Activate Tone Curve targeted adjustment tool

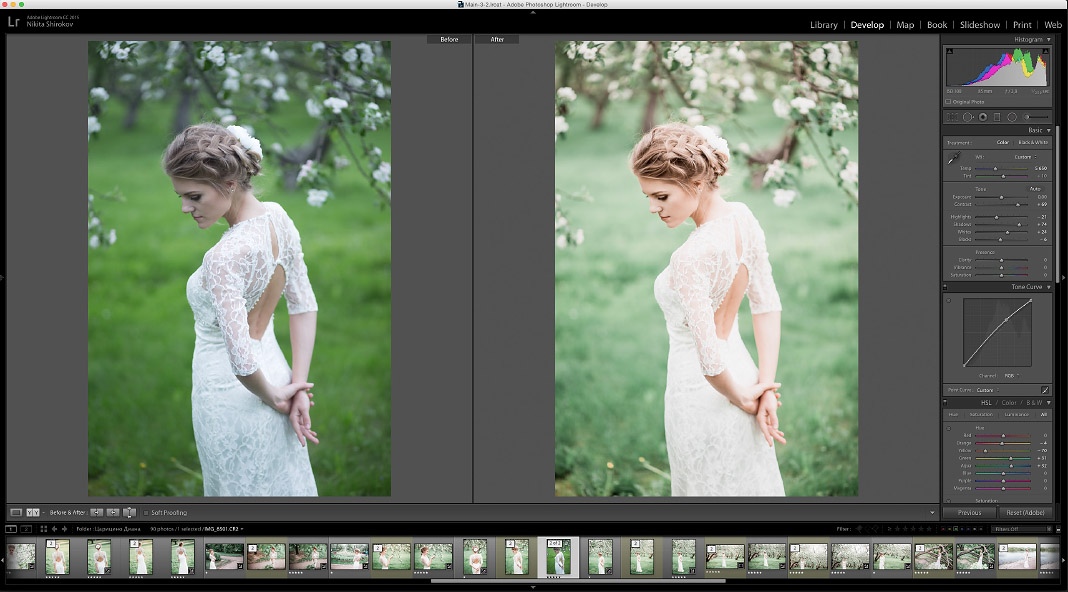[948, 300]
